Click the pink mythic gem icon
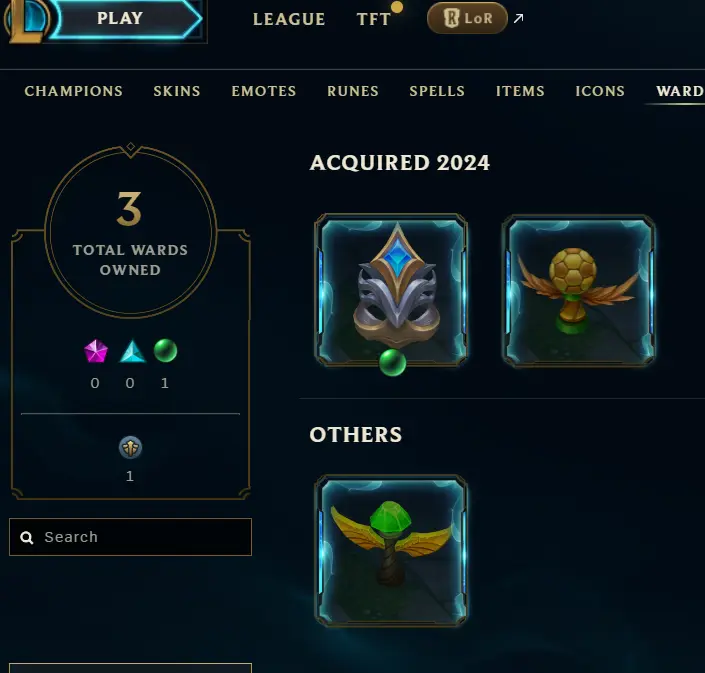Screen dimensions: 705x673 [x=96, y=351]
